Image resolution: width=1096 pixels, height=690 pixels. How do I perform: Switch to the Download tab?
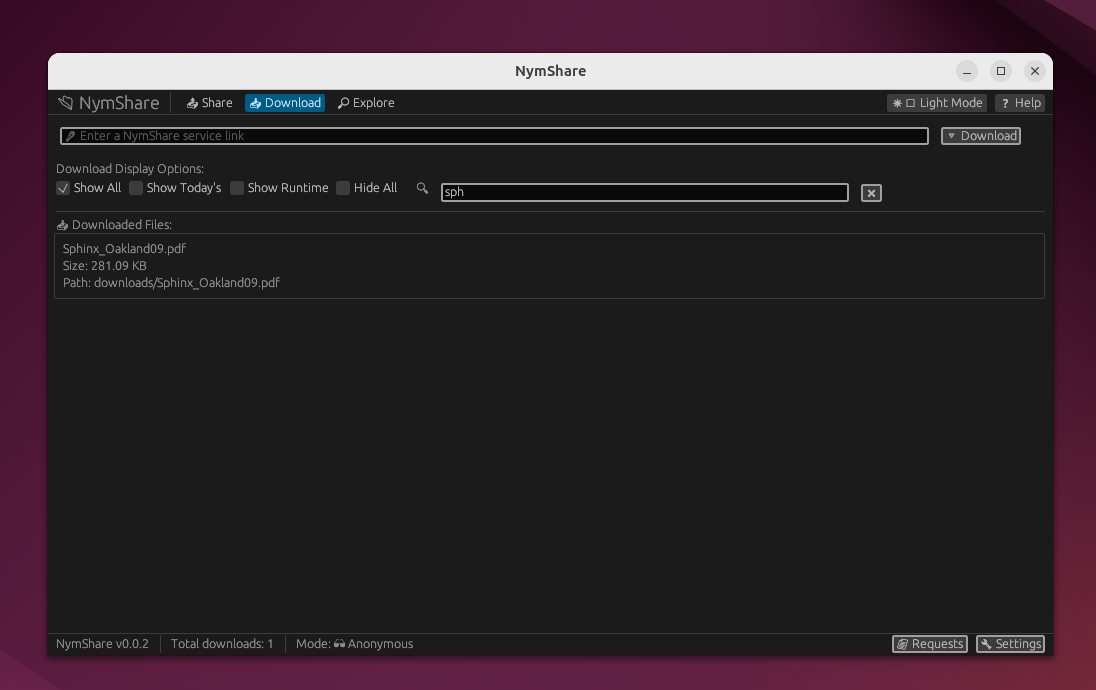pos(285,103)
